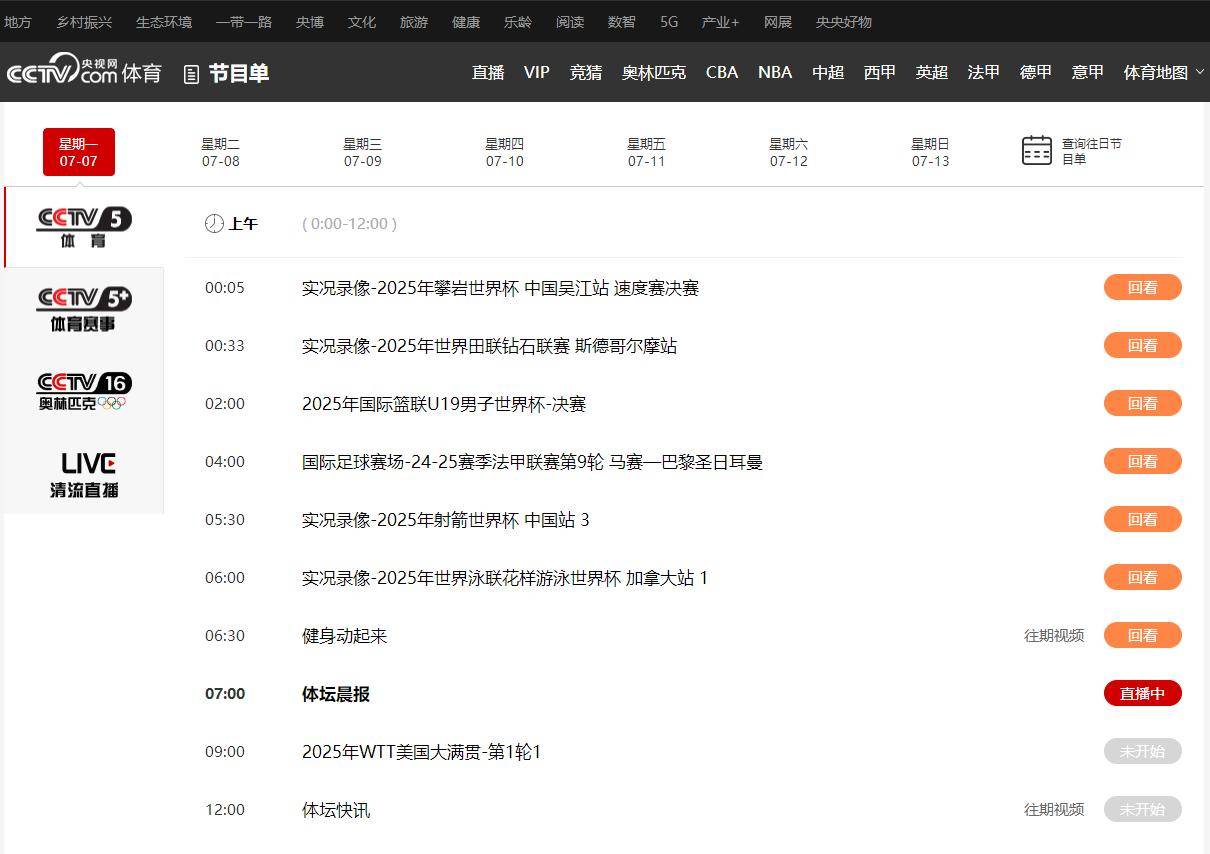The height and width of the screenshot is (854, 1210).
Task: Click 未开始 for WTT美国大满贯
Action: 1143,751
